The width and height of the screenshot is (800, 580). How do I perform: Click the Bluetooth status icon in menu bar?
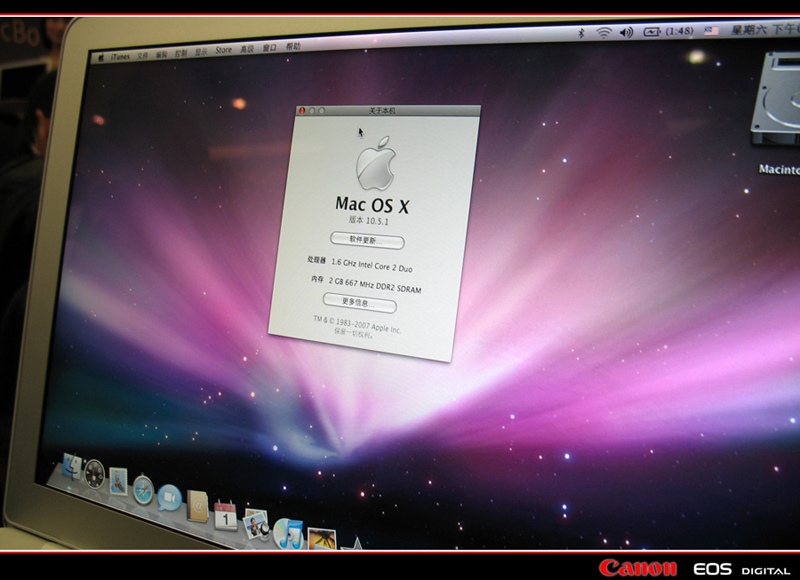(581, 32)
